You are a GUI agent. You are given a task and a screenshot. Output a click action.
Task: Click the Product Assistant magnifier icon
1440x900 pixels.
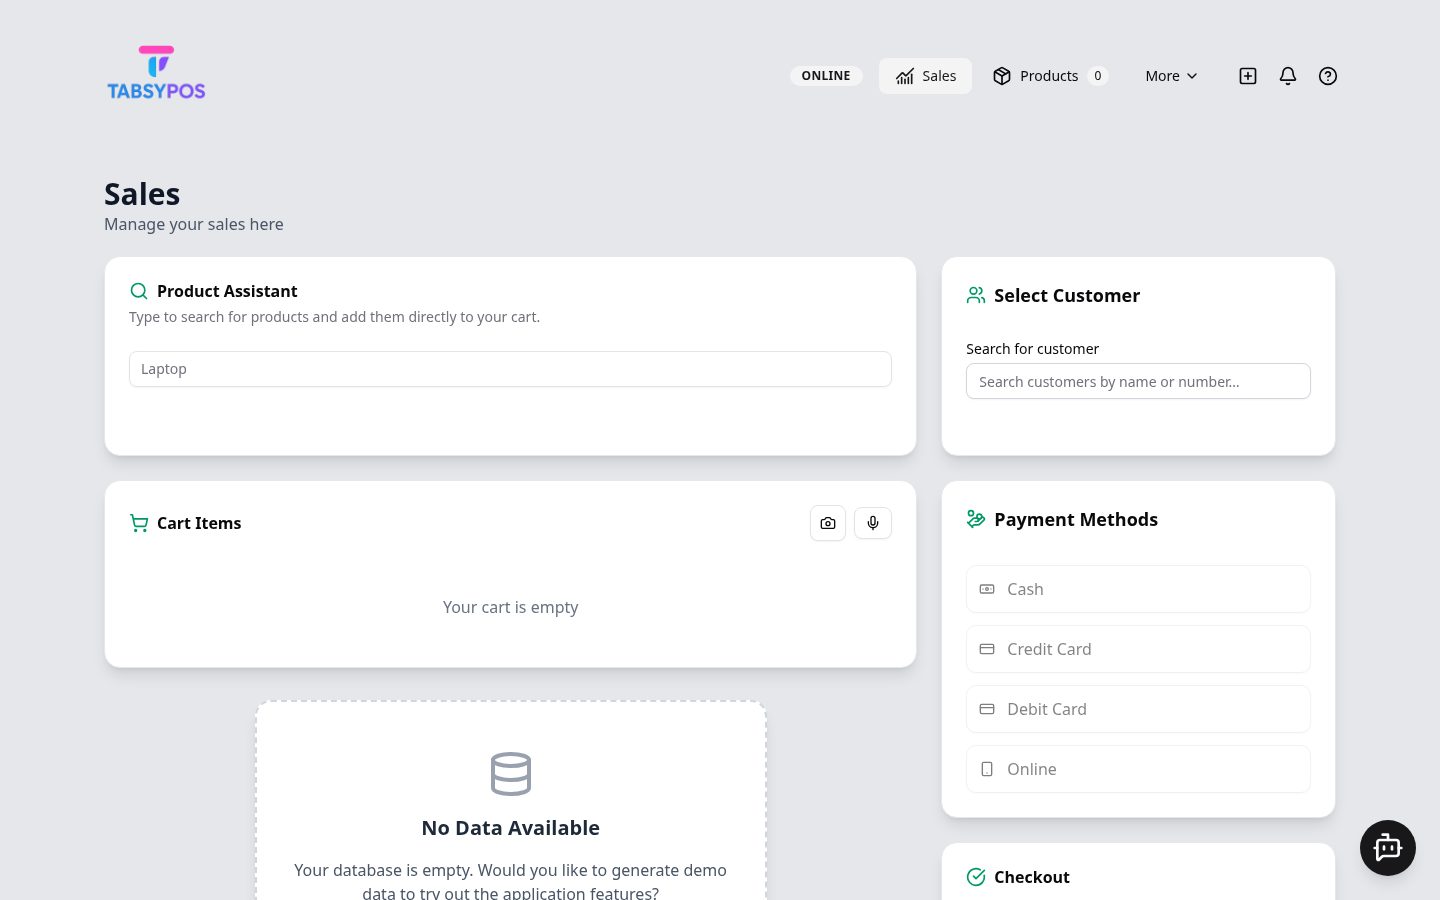pos(139,291)
